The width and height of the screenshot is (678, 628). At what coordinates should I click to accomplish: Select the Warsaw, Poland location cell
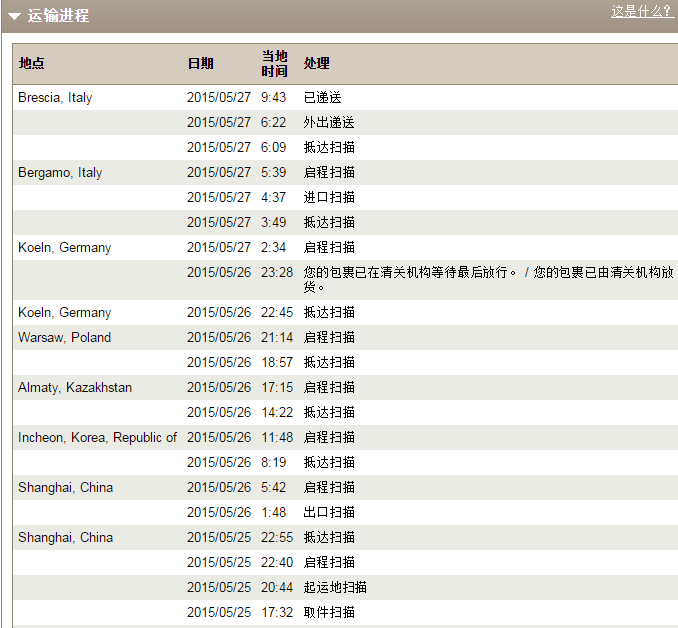click(x=64, y=338)
